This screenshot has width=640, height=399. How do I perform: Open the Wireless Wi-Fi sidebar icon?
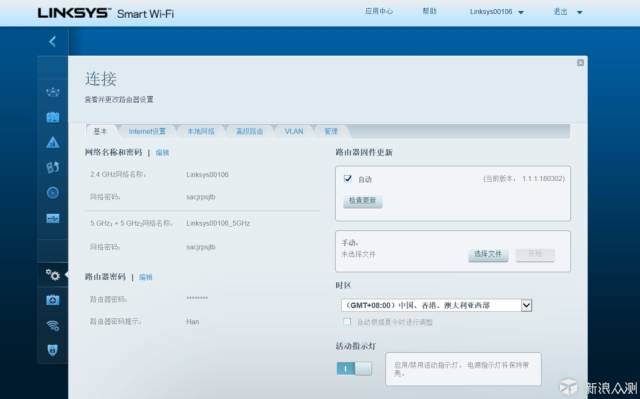coord(53,325)
